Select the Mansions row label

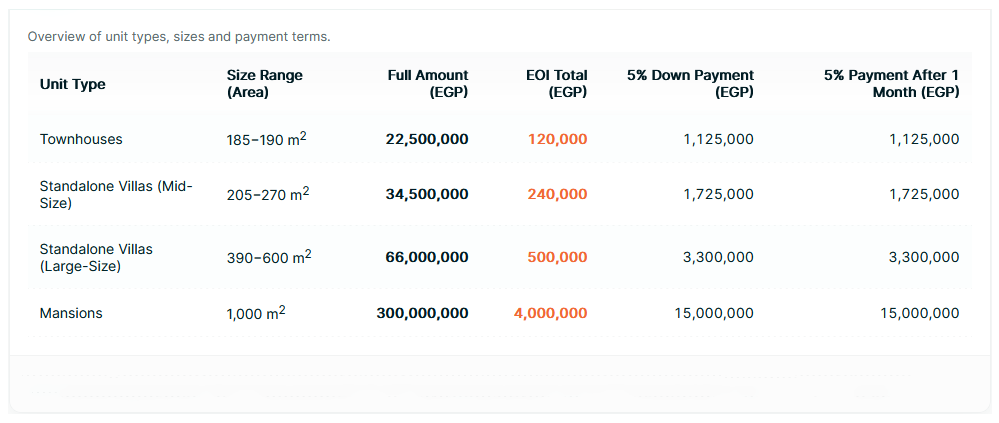[71, 313]
